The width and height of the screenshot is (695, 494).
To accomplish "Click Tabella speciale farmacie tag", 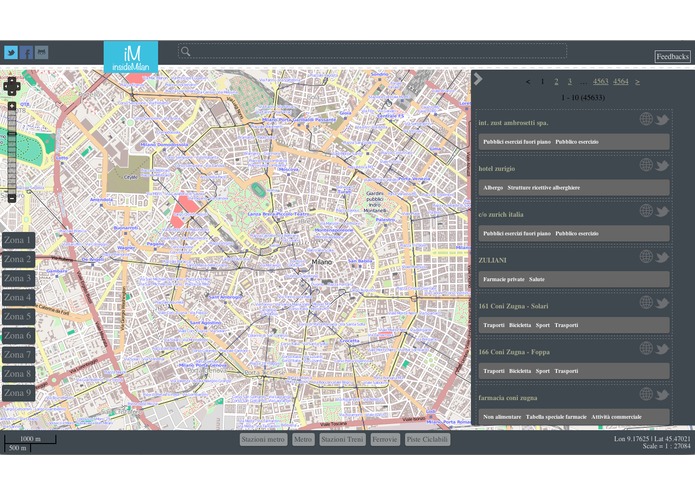I will click(x=556, y=417).
